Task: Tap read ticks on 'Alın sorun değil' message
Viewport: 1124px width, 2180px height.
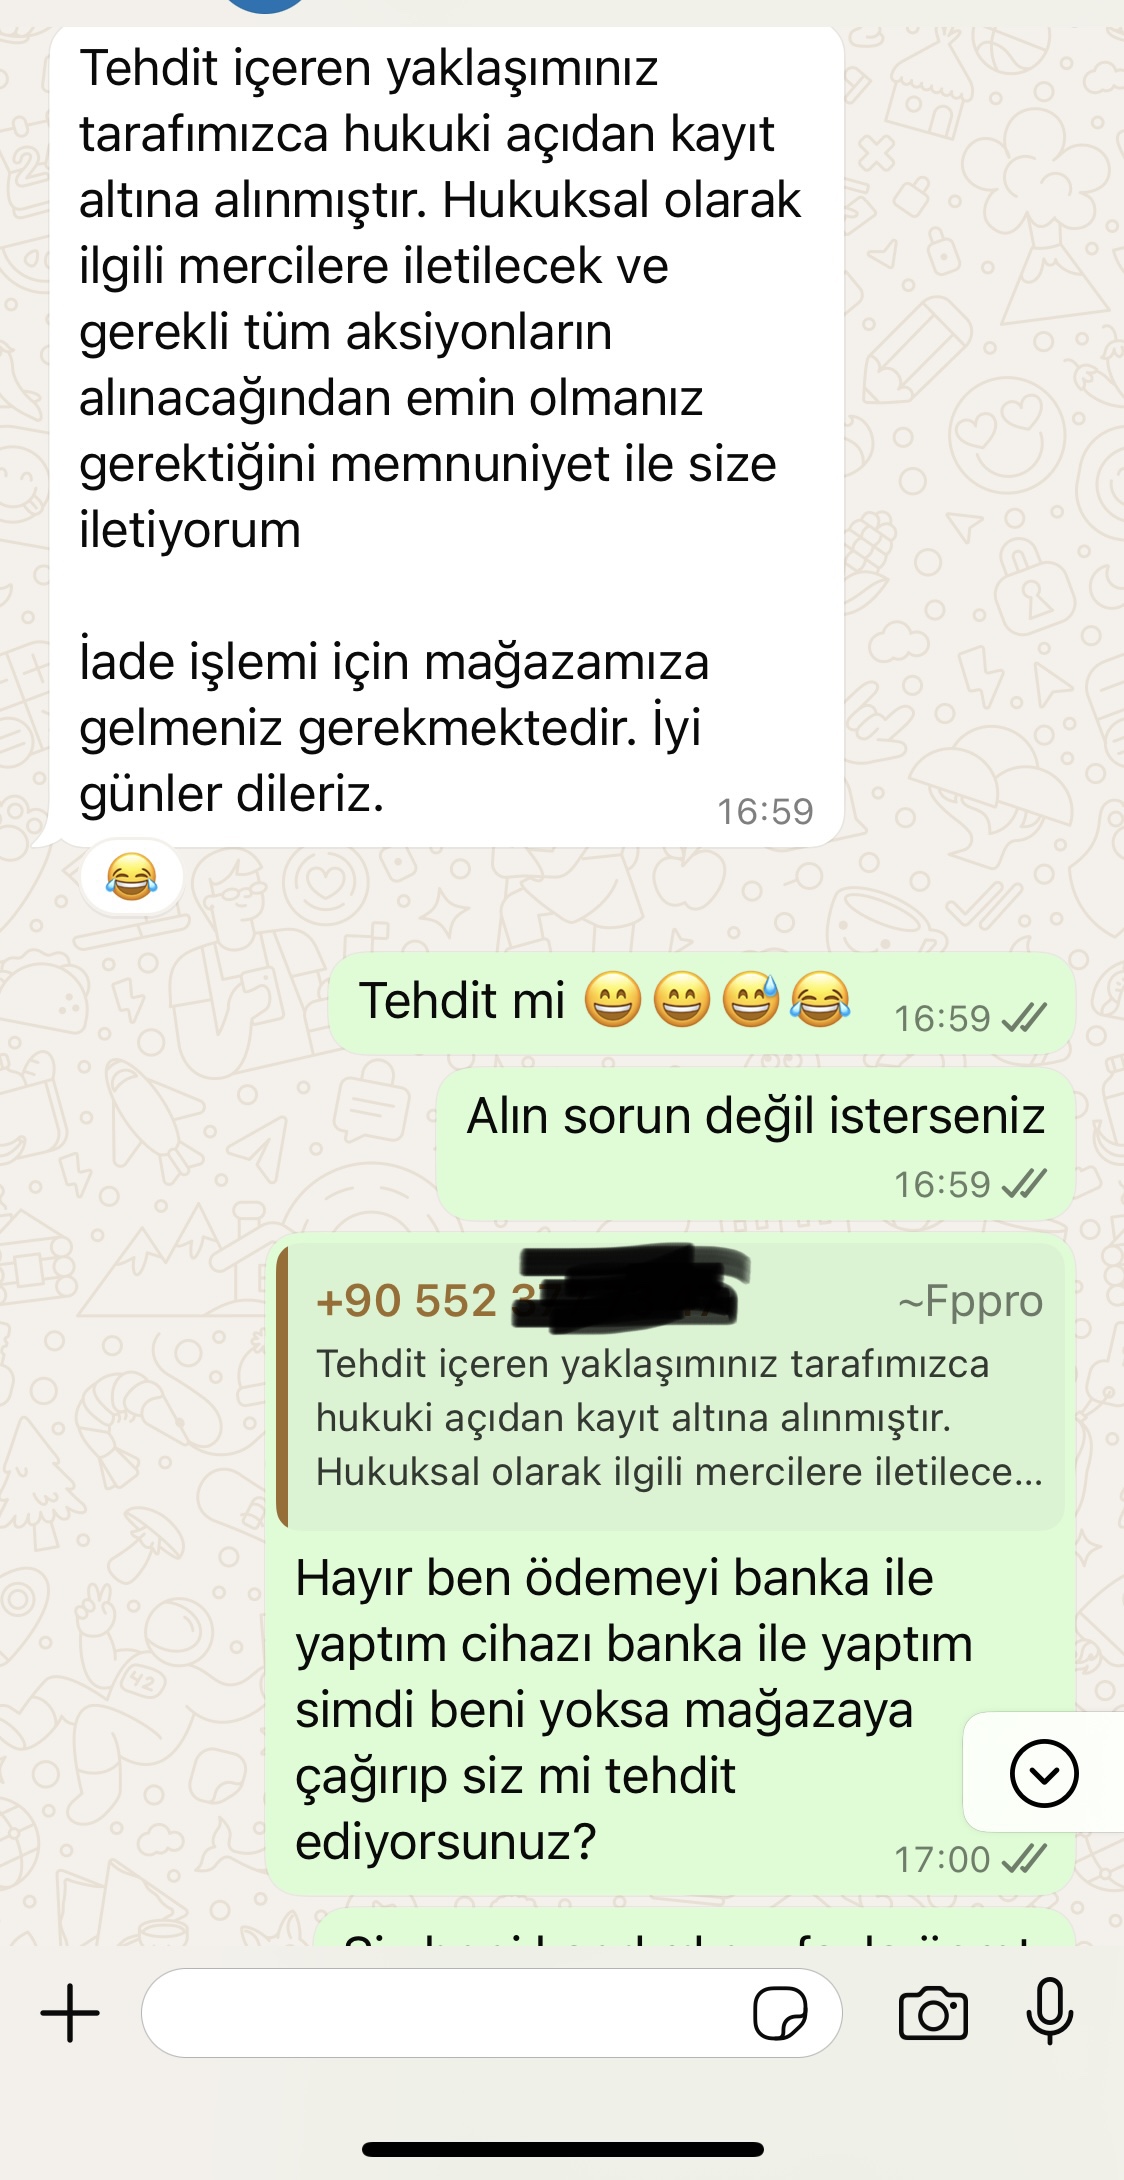Action: (1024, 1184)
